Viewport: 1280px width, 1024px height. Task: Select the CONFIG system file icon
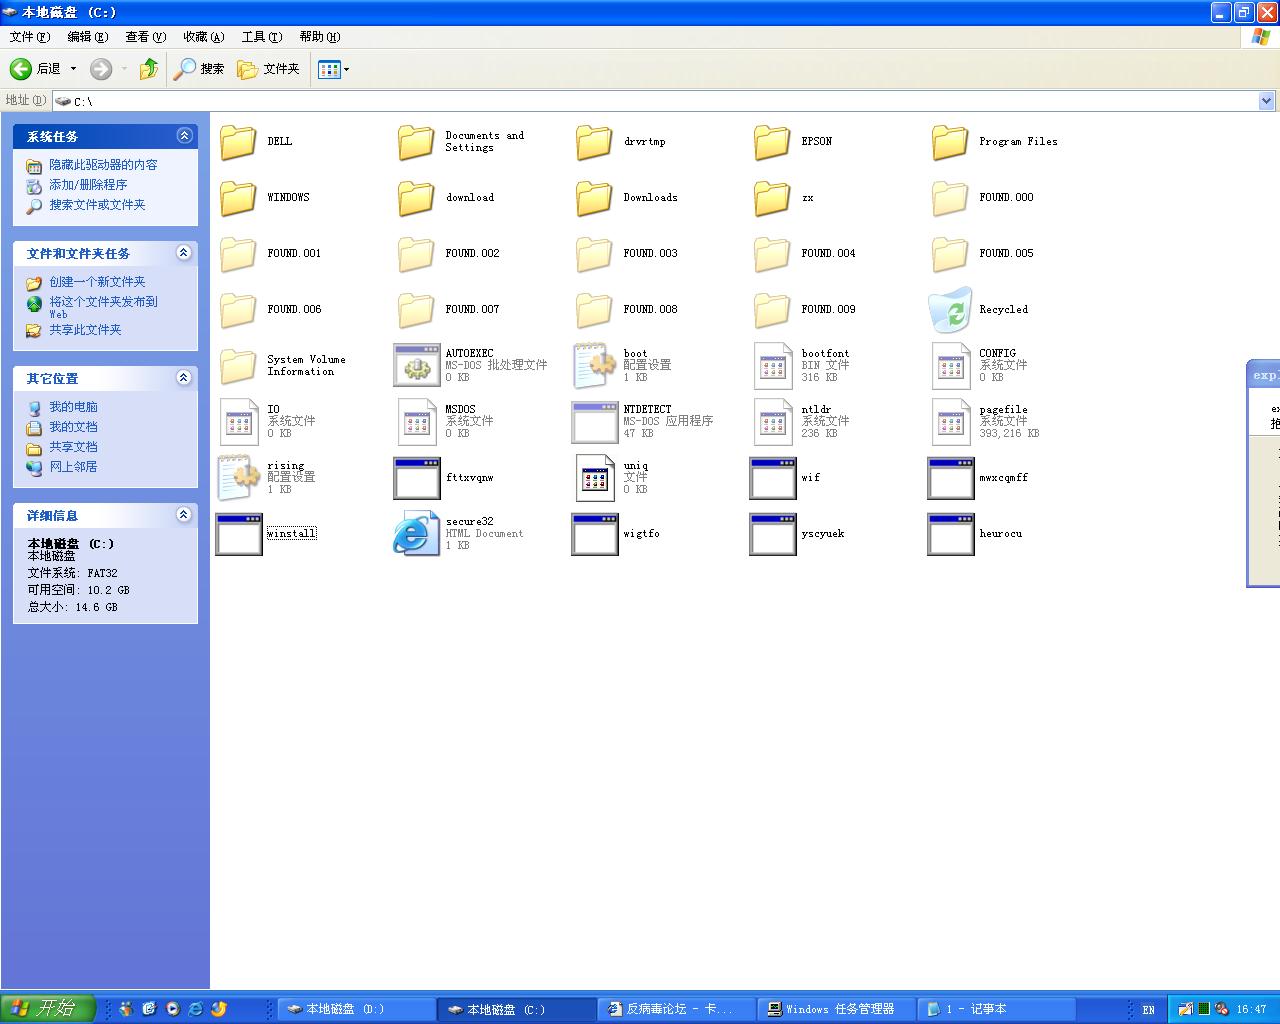950,366
